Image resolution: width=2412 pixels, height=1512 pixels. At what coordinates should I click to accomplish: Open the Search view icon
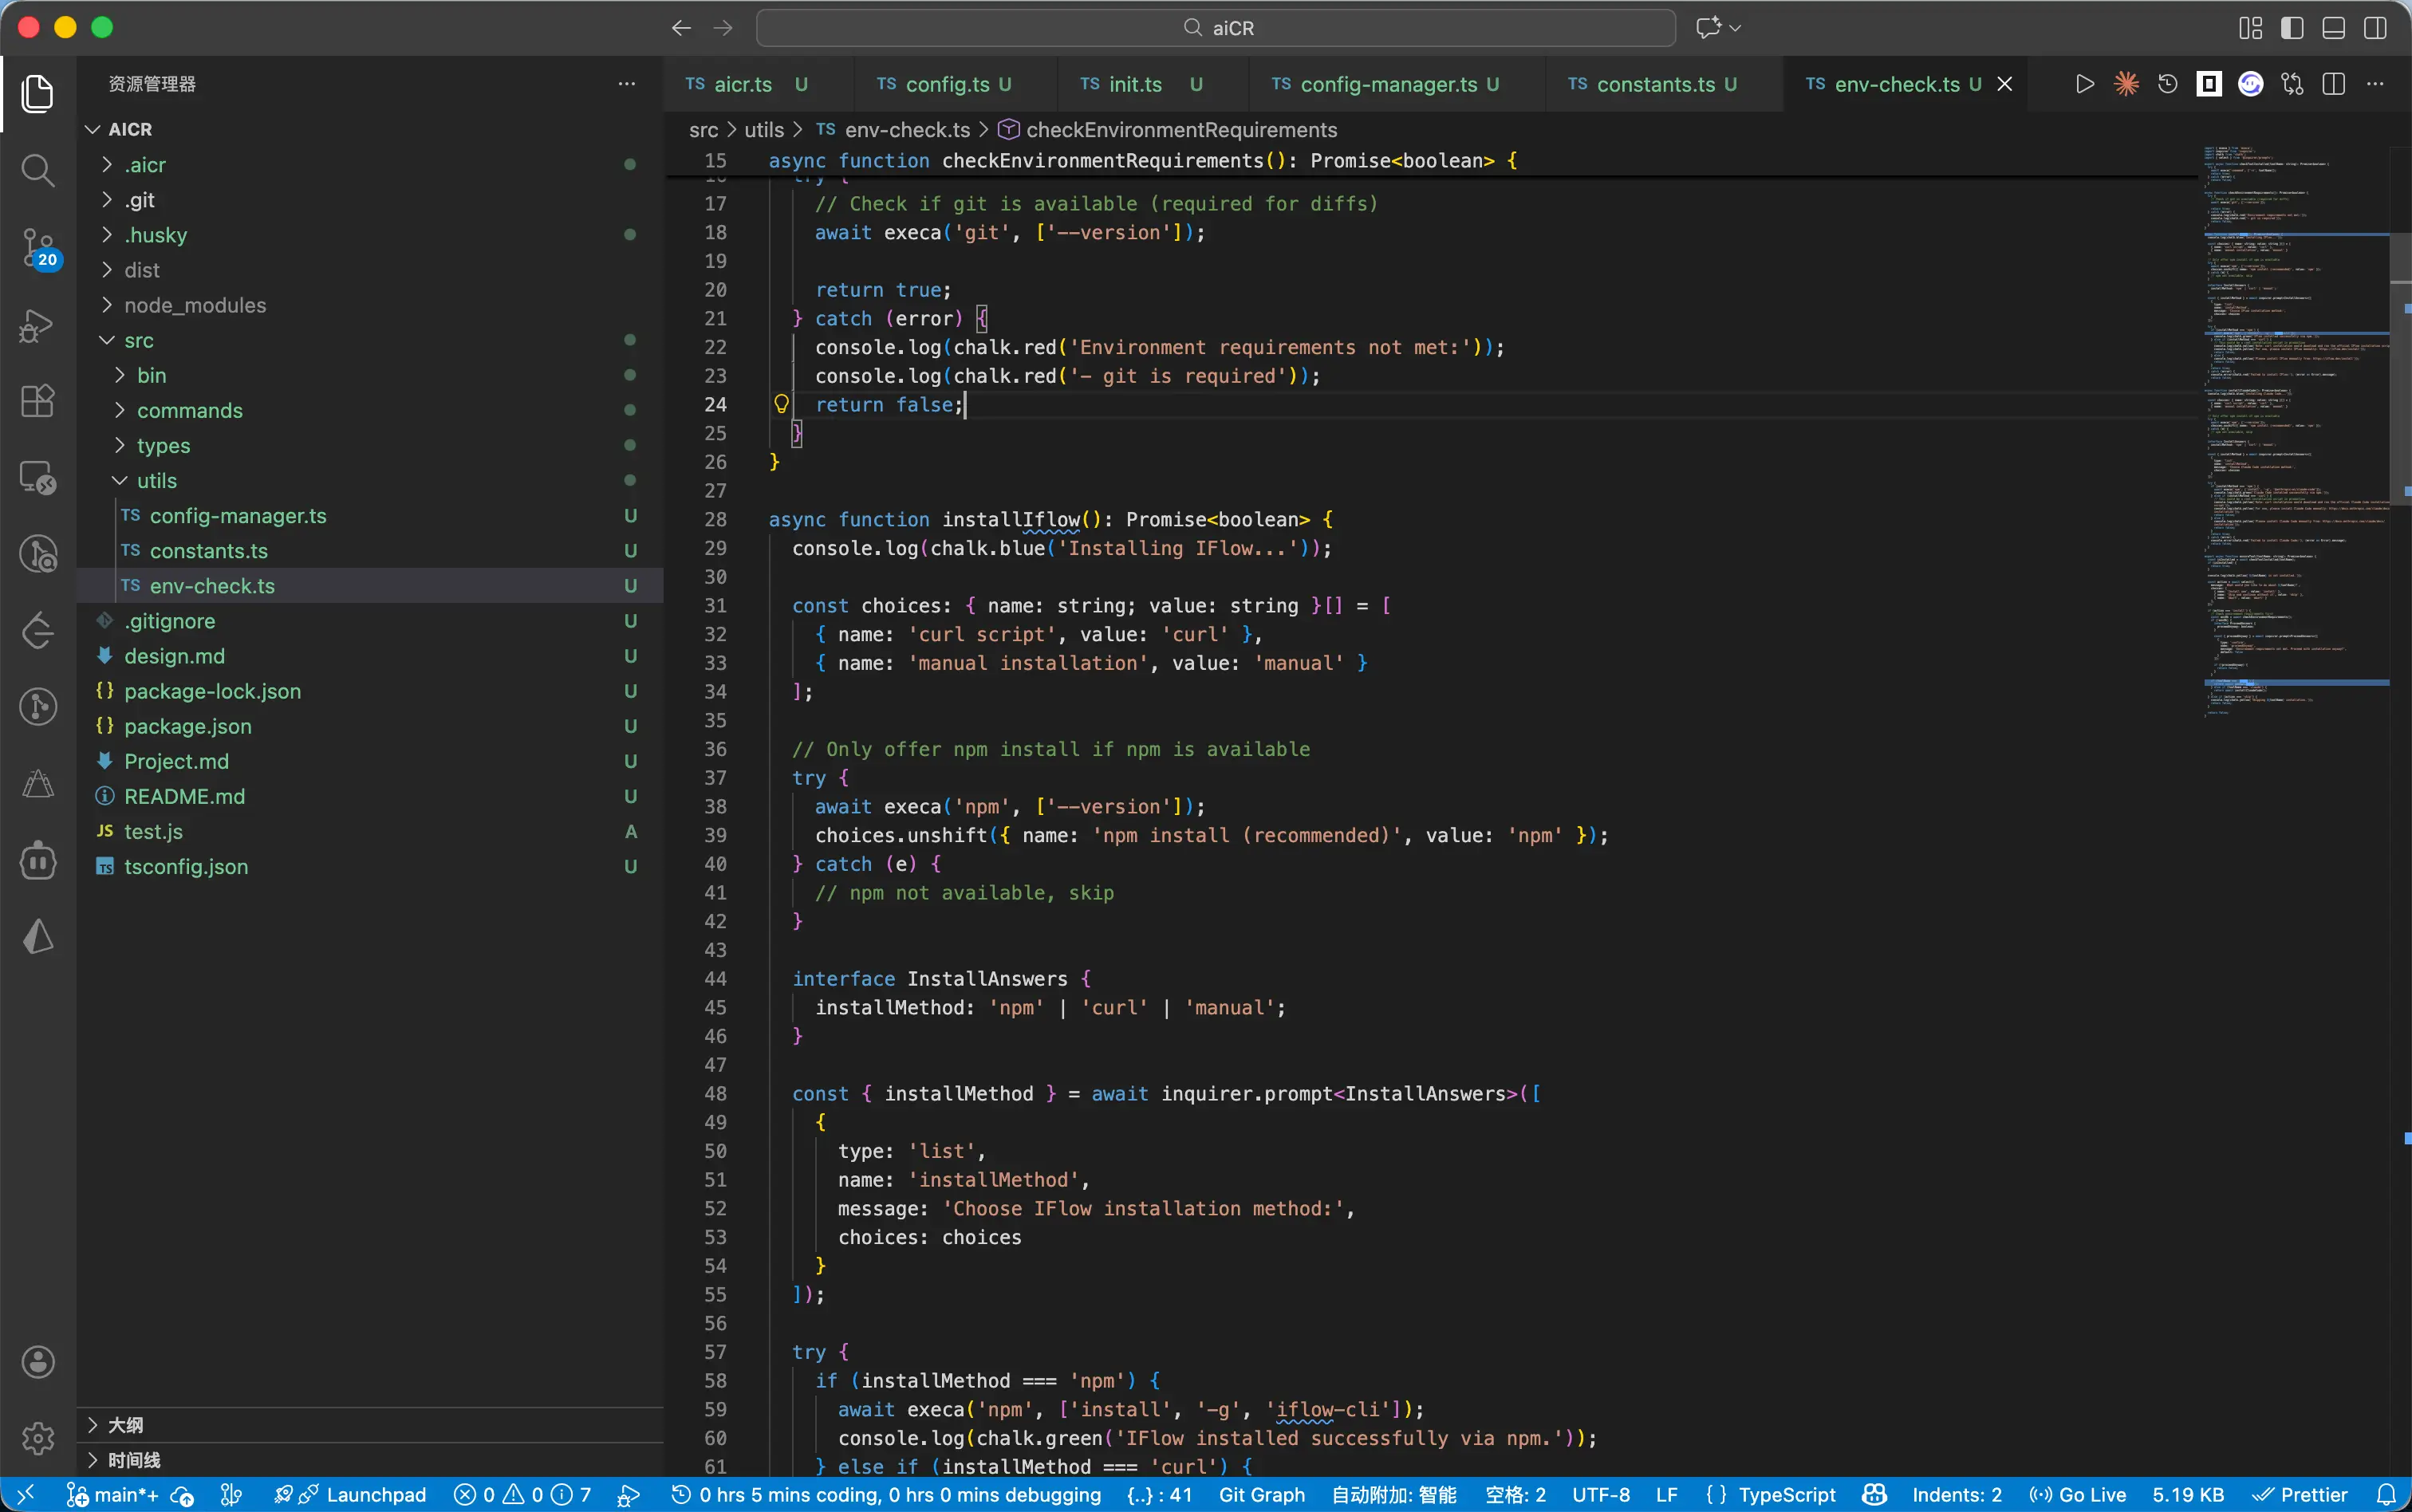pos(38,170)
